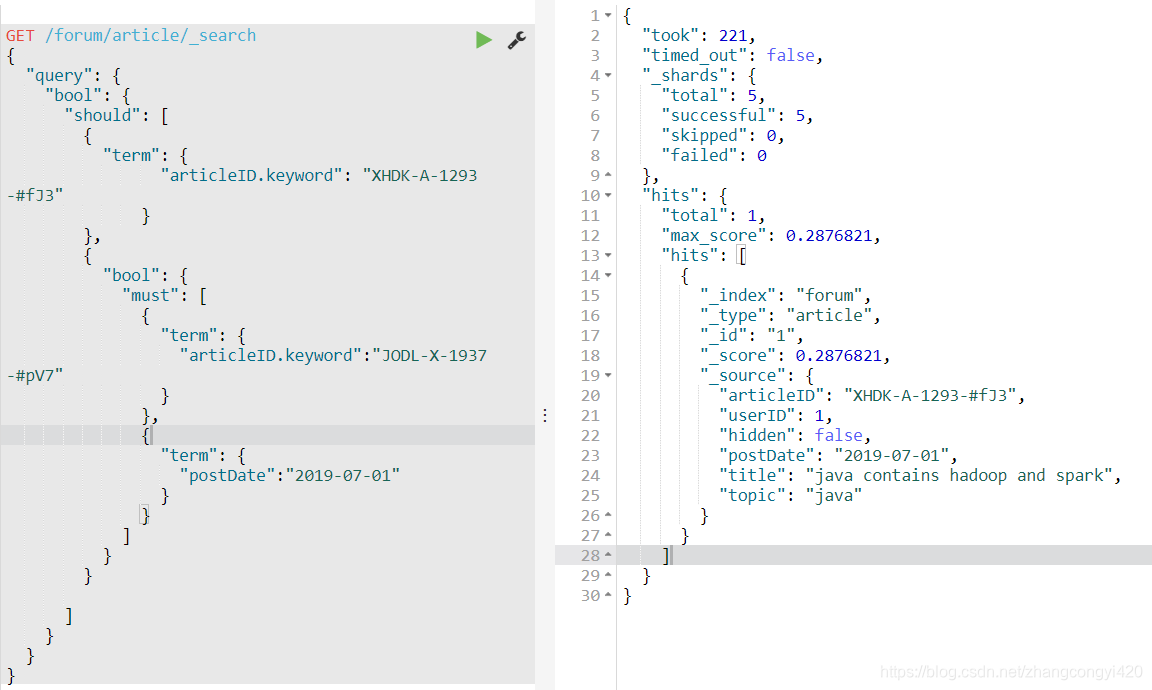Select line number 20 in the response panel
This screenshot has width=1152, height=690.
590,395
